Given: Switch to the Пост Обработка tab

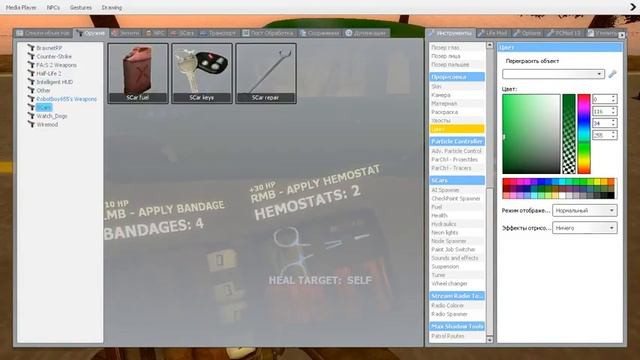Looking at the screenshot, I should coord(268,33).
